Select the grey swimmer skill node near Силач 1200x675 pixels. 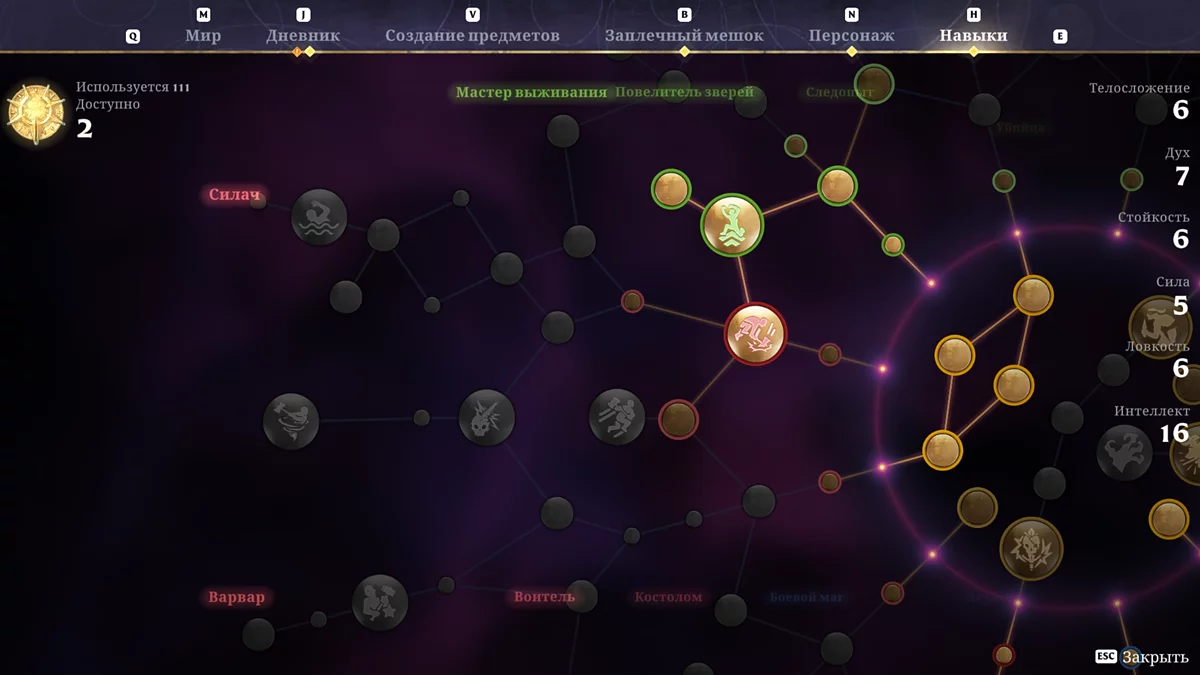(319, 217)
